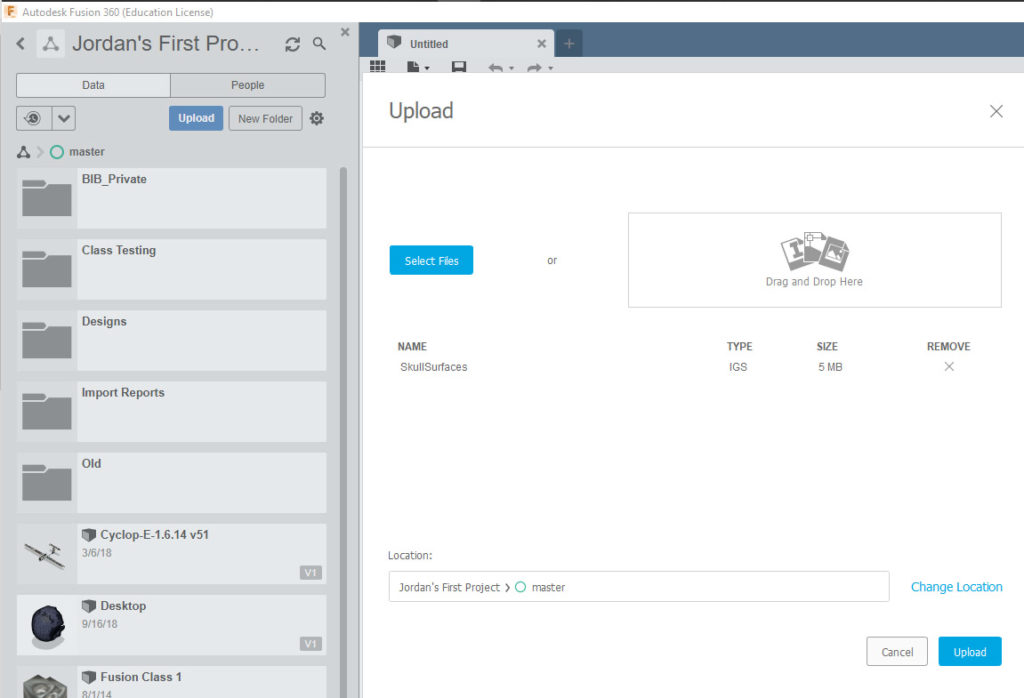The image size is (1024, 698).
Task: Click the Change Location link
Action: pyautogui.click(x=956, y=587)
